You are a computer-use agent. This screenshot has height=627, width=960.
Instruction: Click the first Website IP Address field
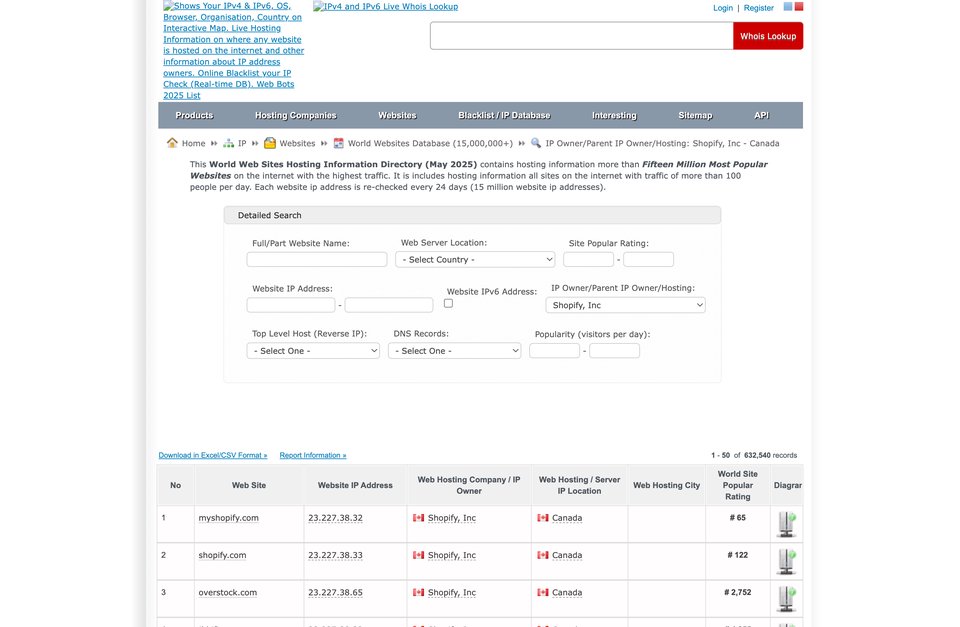(291, 305)
